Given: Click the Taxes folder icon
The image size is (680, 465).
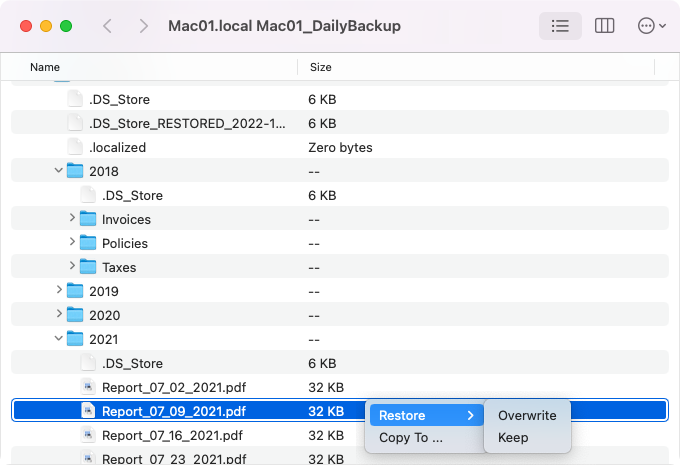Looking at the screenshot, I should pyautogui.click(x=88, y=267).
